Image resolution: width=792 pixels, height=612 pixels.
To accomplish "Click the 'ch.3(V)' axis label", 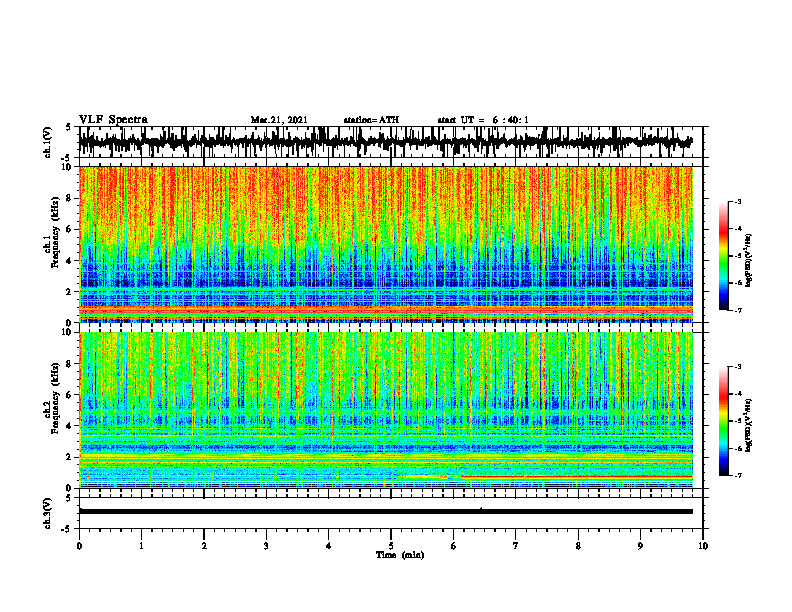I will tap(48, 513).
